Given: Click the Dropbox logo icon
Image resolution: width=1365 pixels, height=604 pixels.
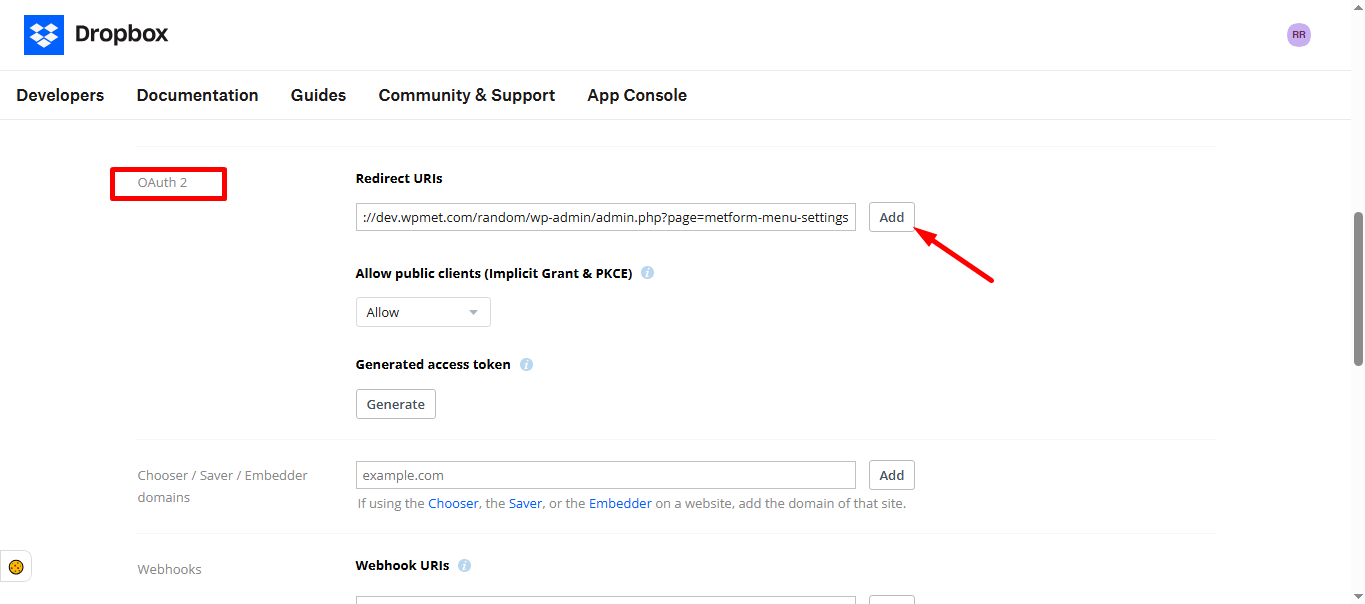Looking at the screenshot, I should click(x=44, y=35).
